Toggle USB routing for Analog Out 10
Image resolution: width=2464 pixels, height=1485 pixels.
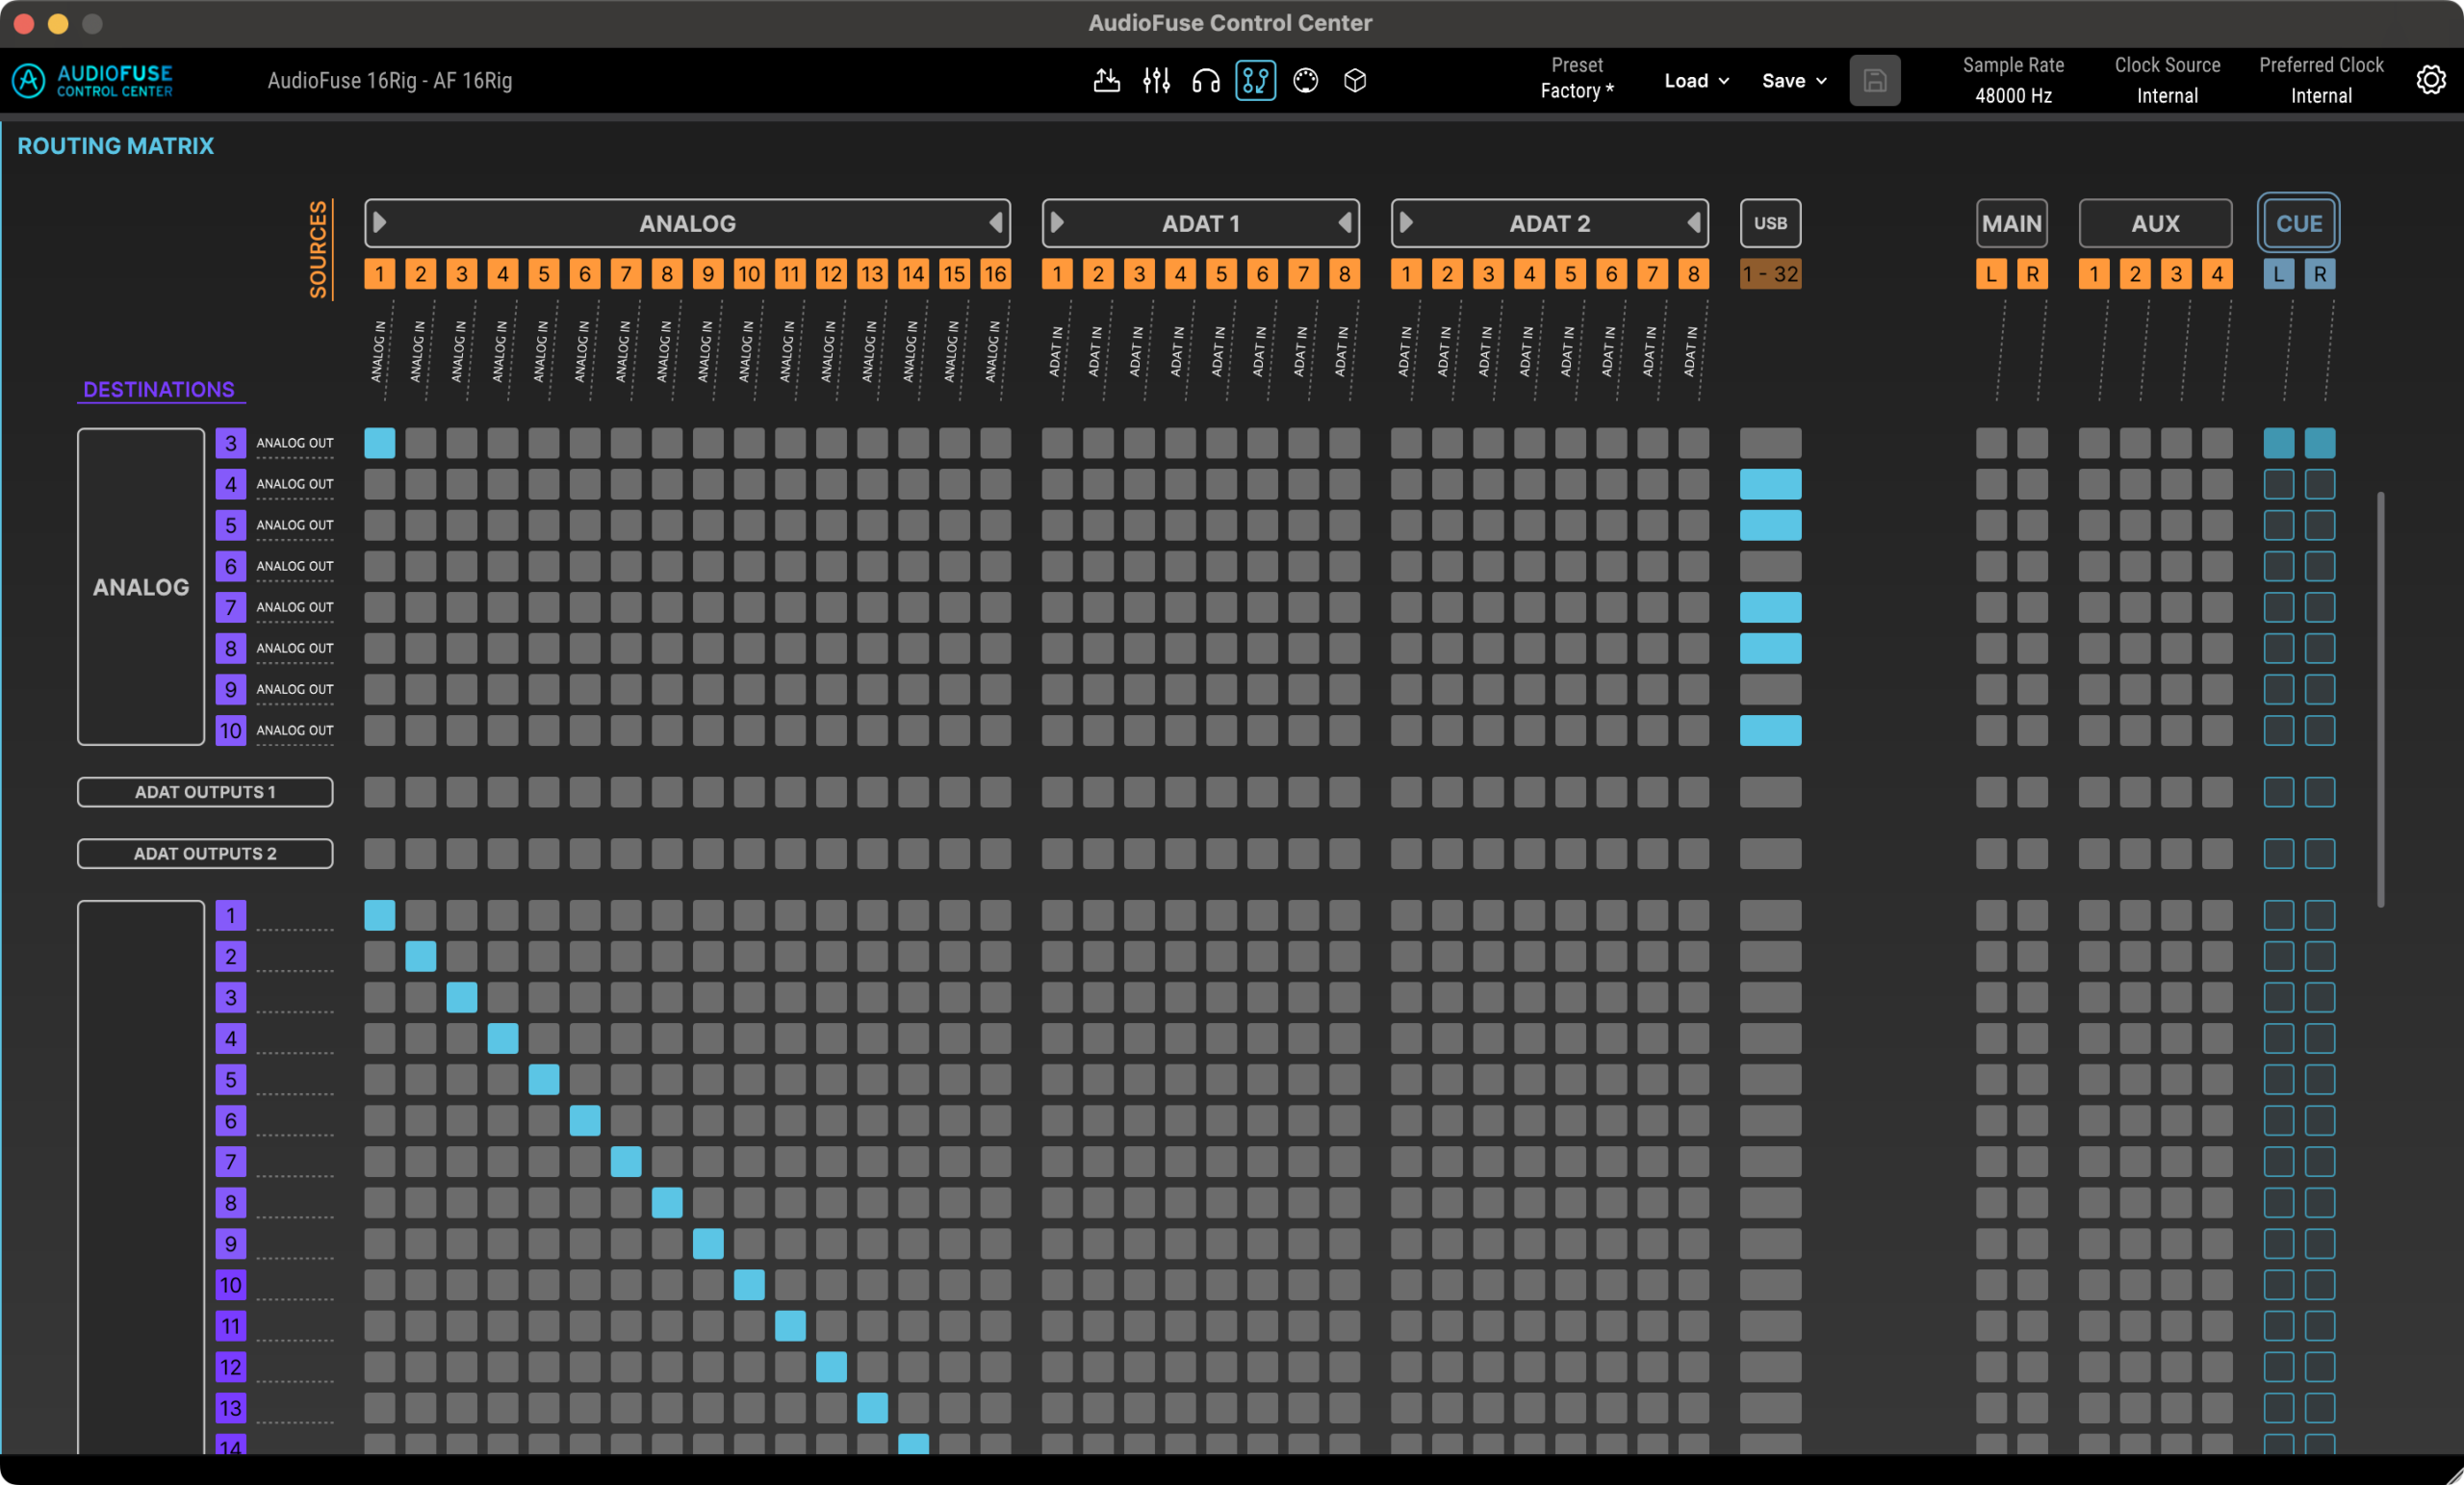coord(1770,730)
